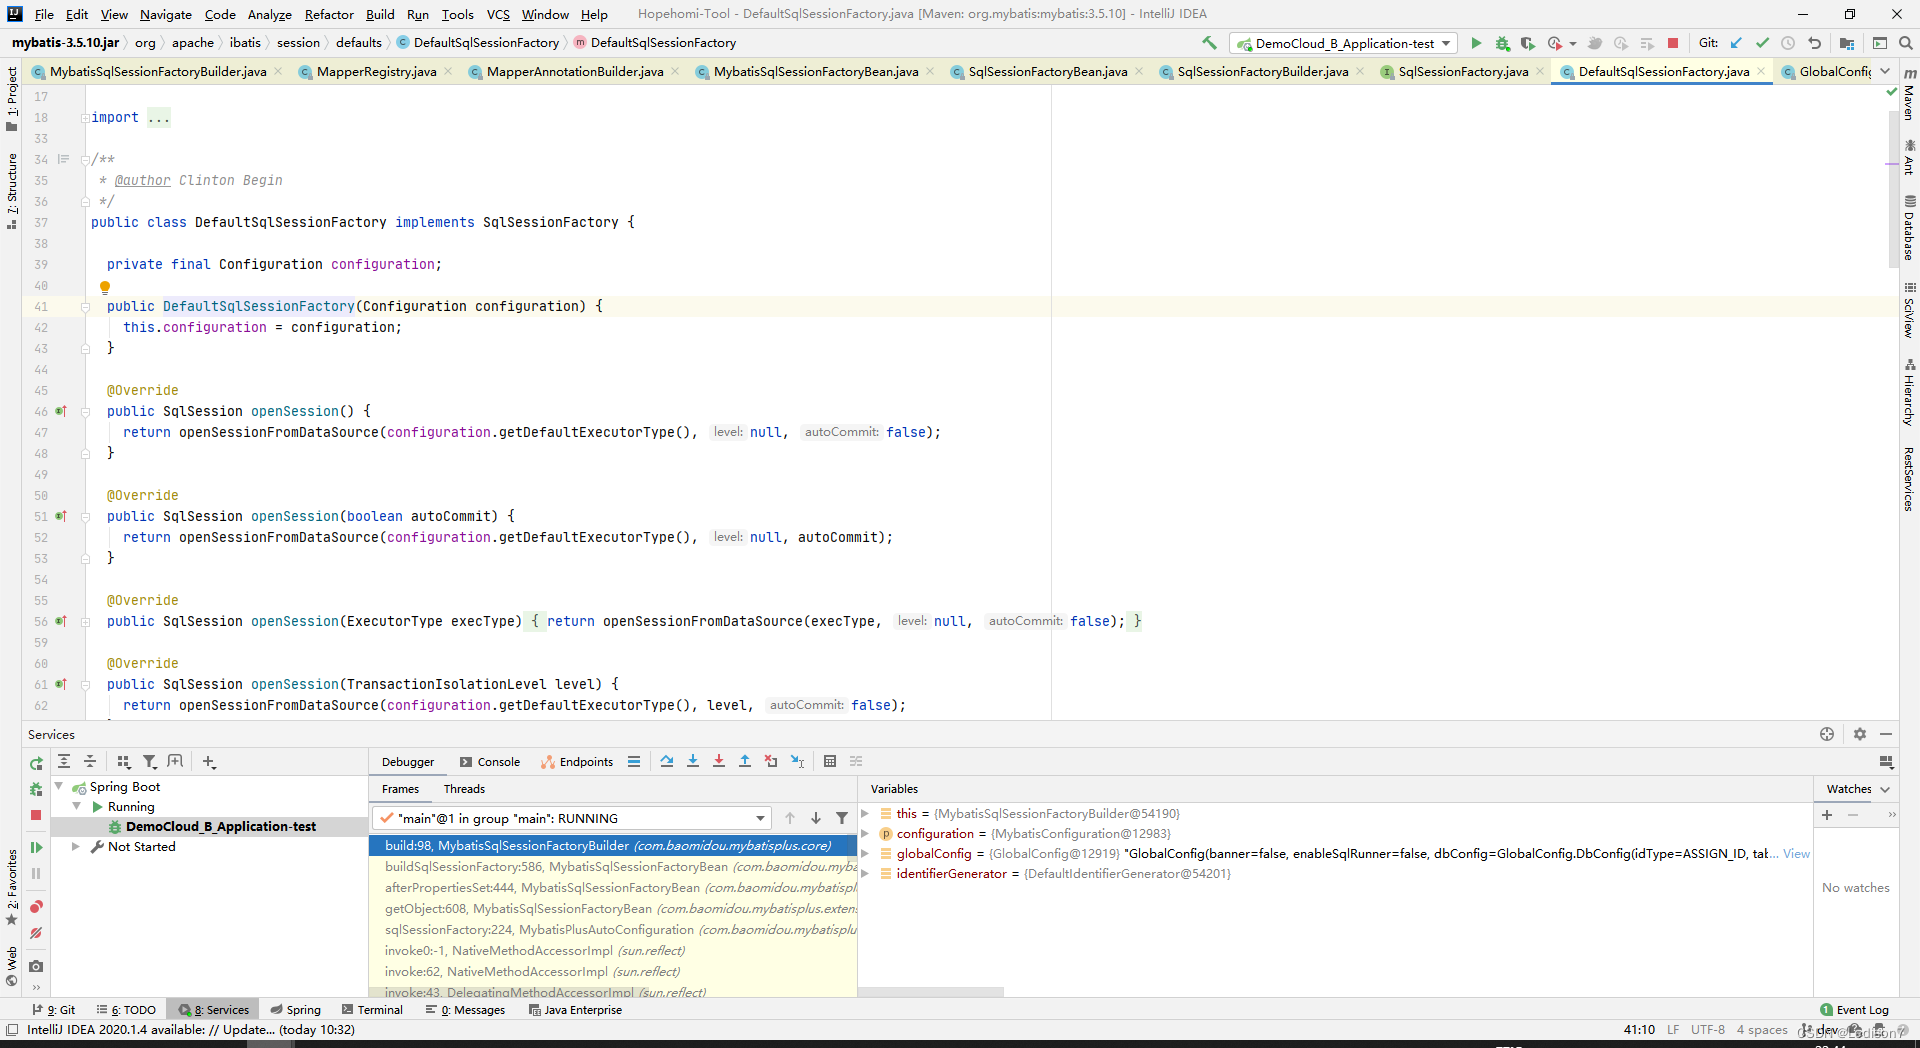
Task: Open Group By menu in Services toolbar
Action: [124, 762]
